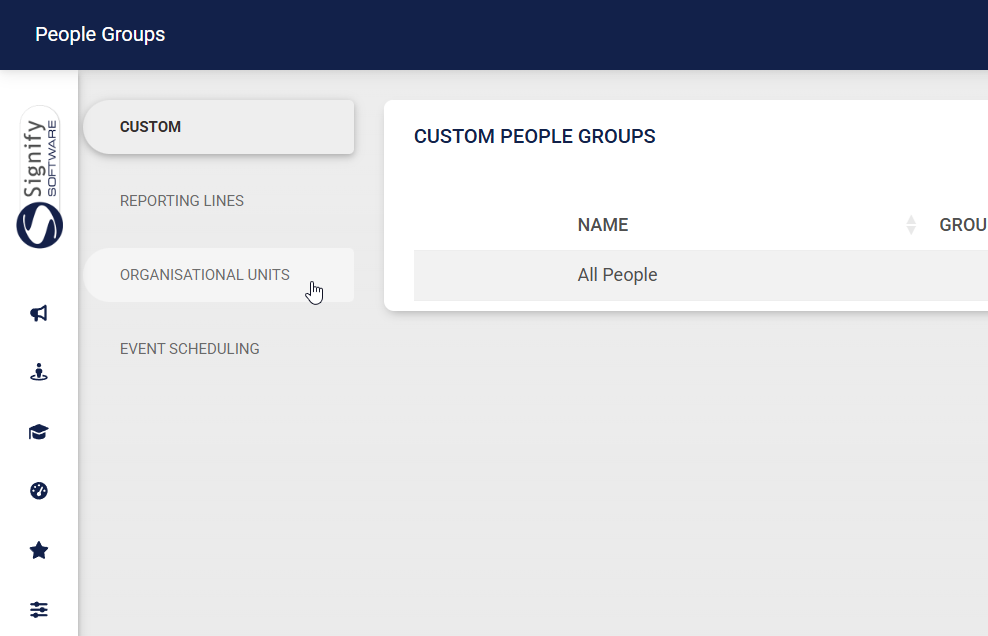
Task: Toggle descending sort on the NAME column
Action: click(x=911, y=230)
